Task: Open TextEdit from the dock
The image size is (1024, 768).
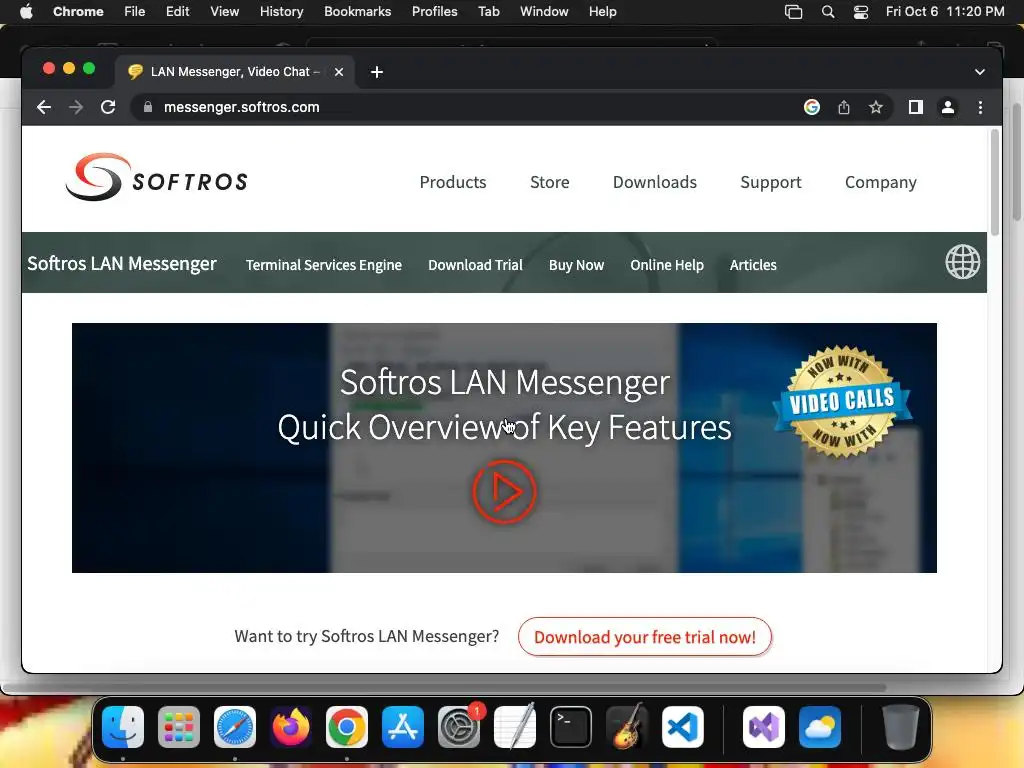Action: point(515,727)
